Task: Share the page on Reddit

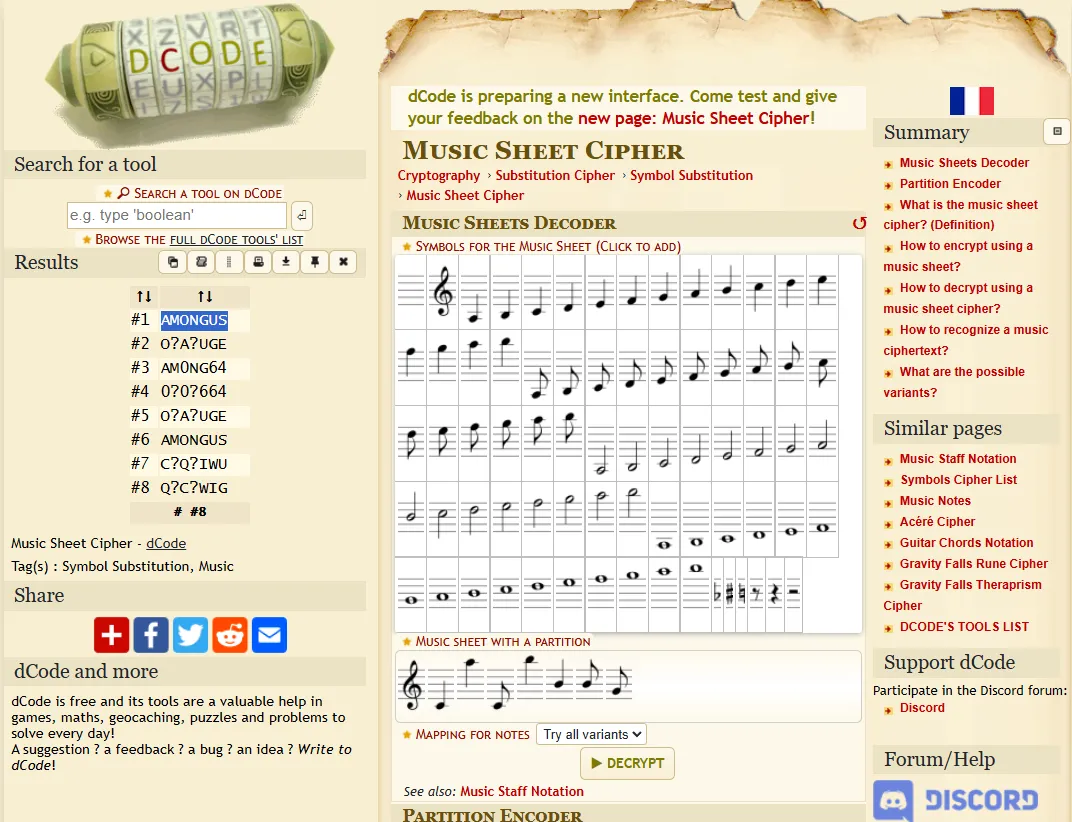Action: coord(230,635)
